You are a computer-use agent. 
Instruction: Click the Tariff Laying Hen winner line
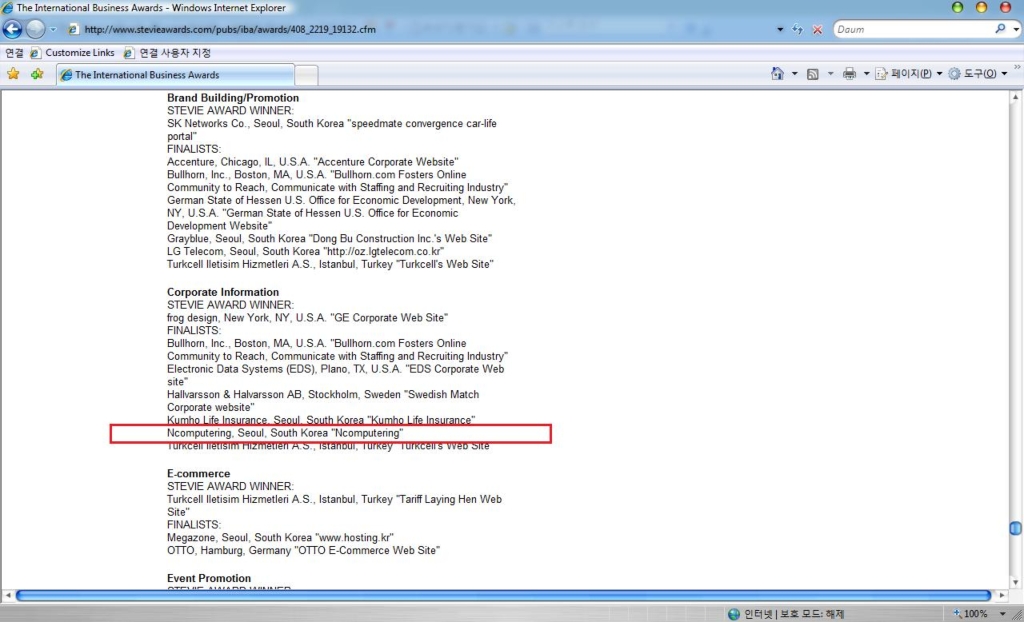click(x=334, y=506)
